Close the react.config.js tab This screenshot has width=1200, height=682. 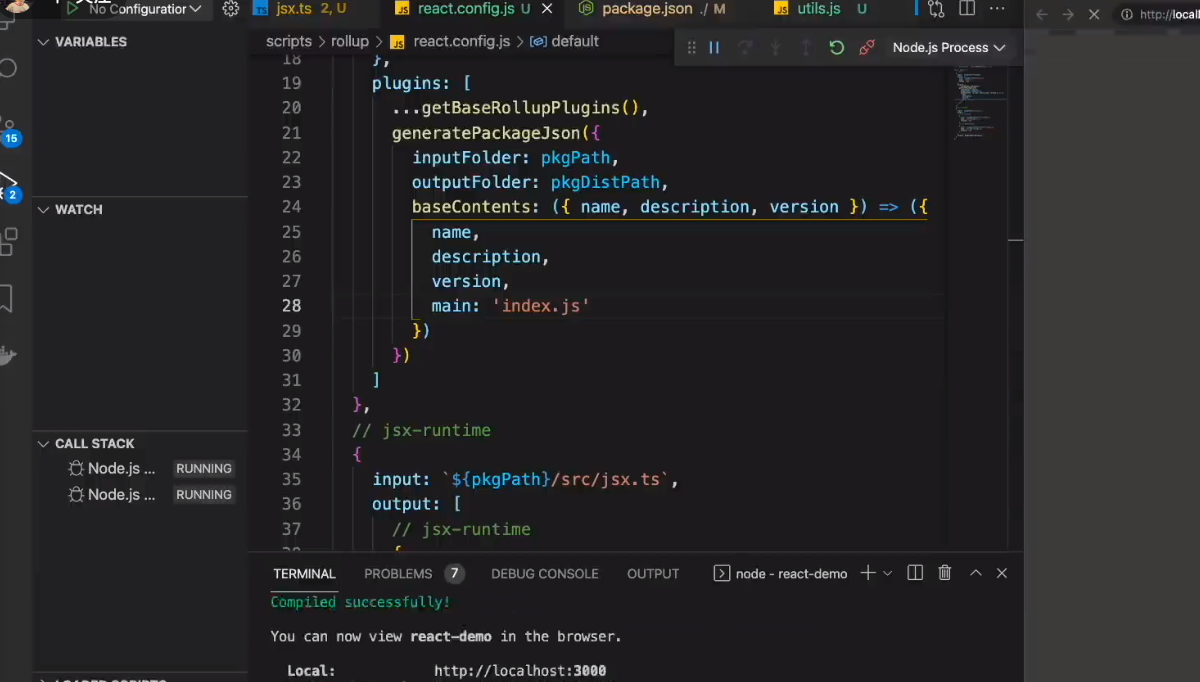[x=548, y=9]
